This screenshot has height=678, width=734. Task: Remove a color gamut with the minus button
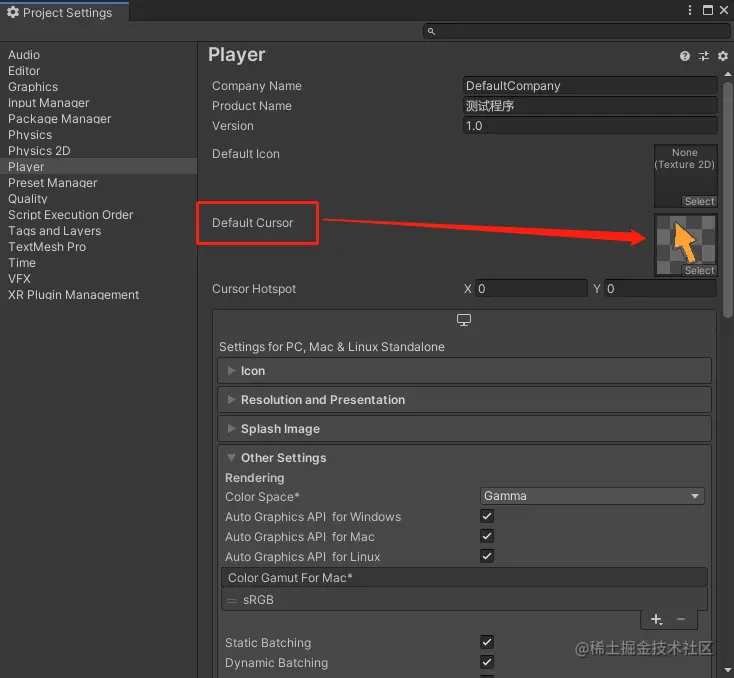[681, 619]
